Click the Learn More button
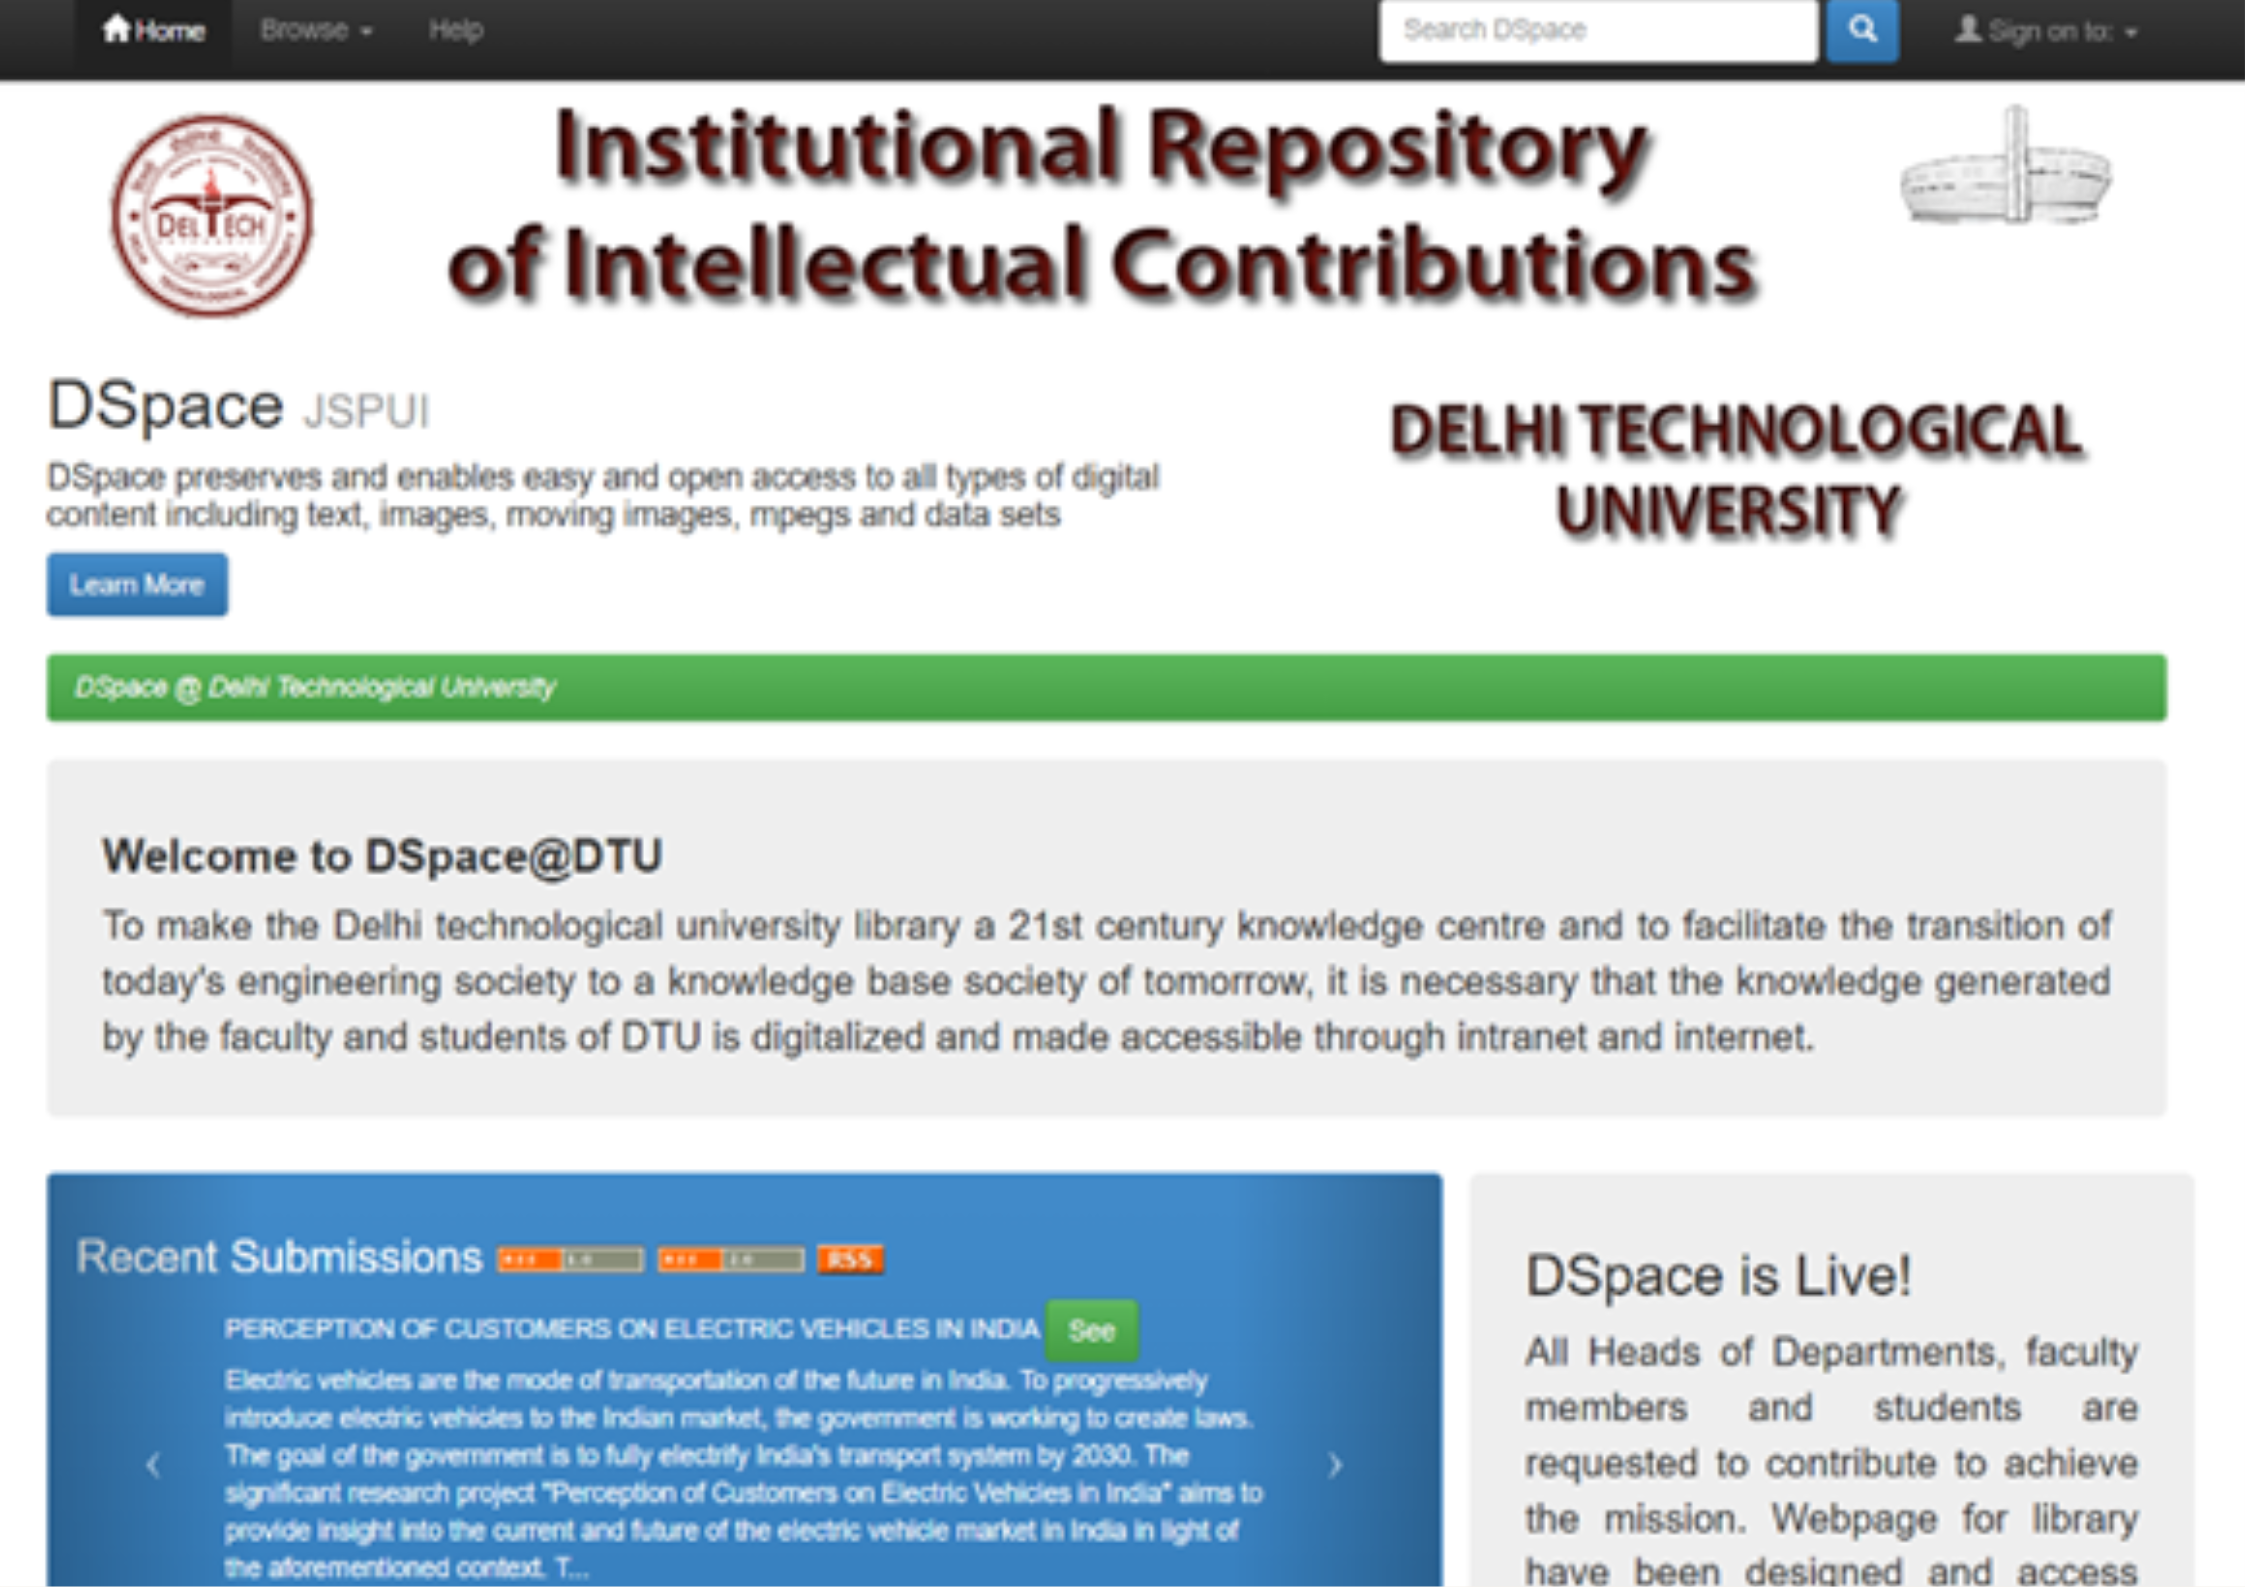 pyautogui.click(x=137, y=584)
